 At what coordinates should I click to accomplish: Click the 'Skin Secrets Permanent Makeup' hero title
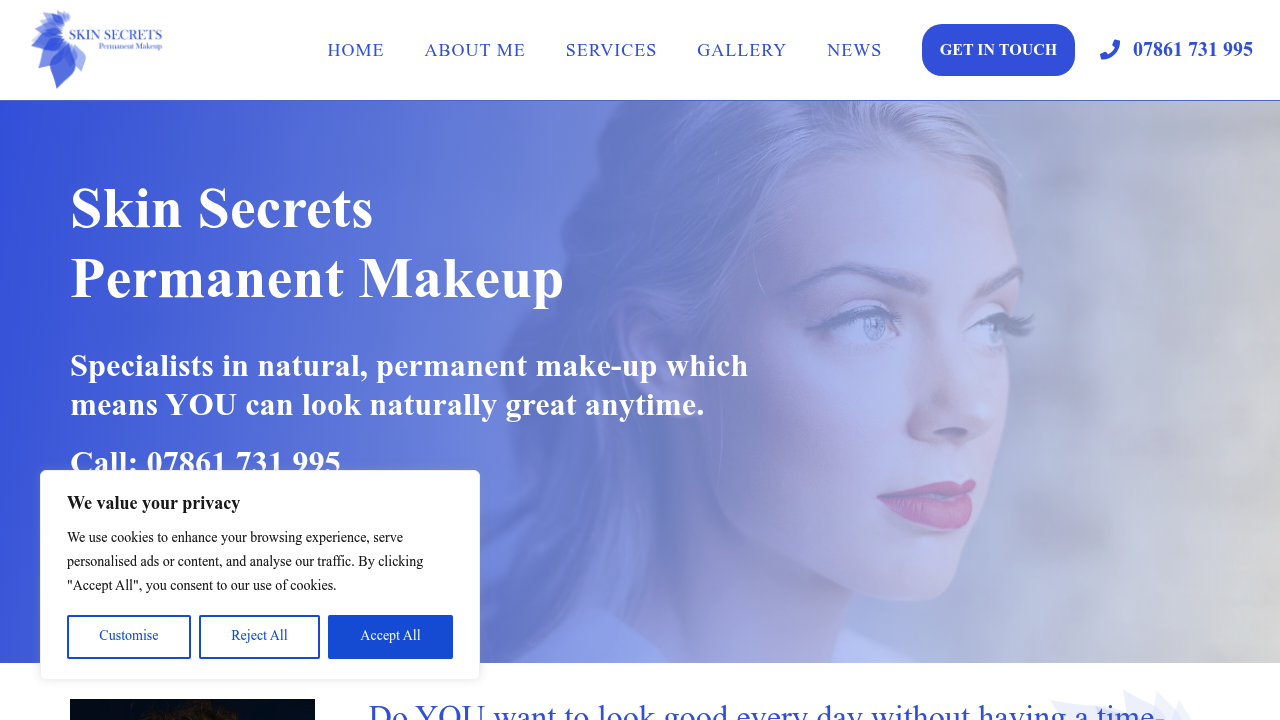[317, 243]
